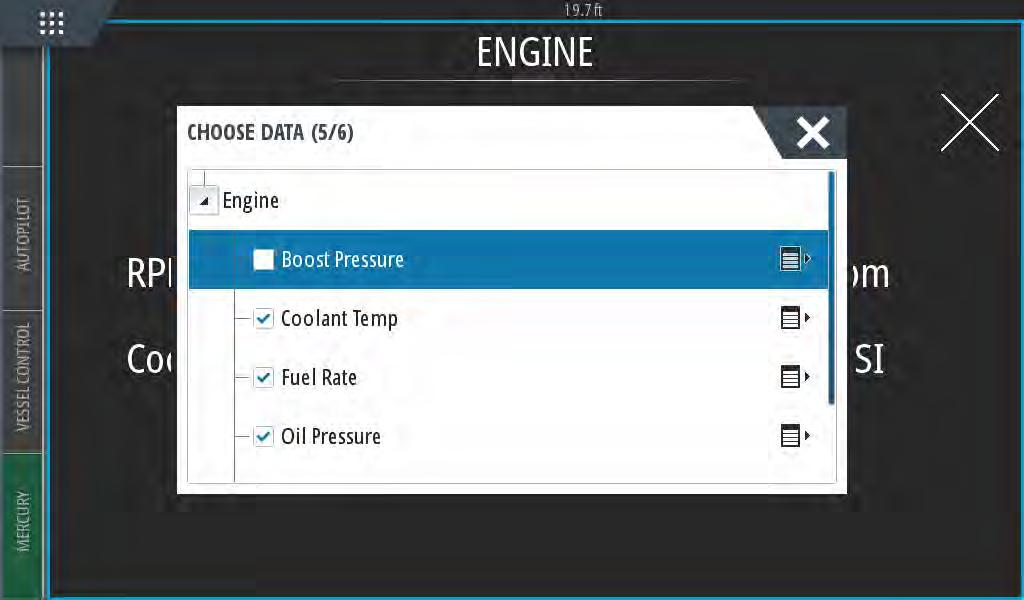Uncheck the Coolant Temp checkbox
The height and width of the screenshot is (600, 1024).
264,319
